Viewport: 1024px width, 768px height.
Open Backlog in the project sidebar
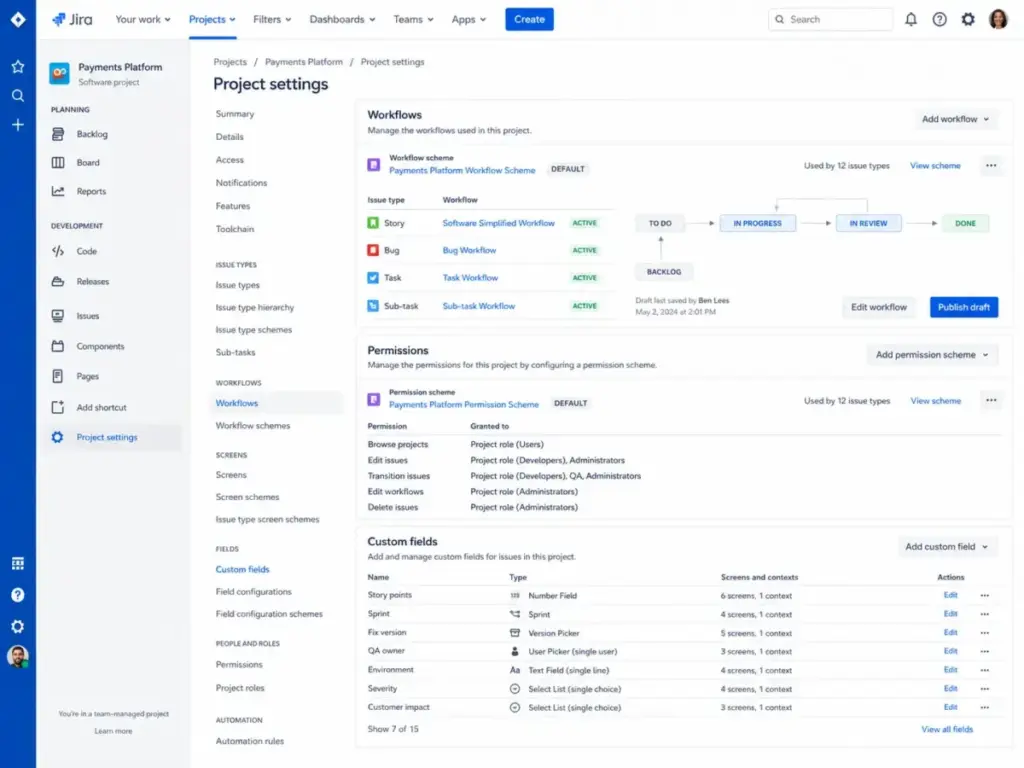coord(91,134)
